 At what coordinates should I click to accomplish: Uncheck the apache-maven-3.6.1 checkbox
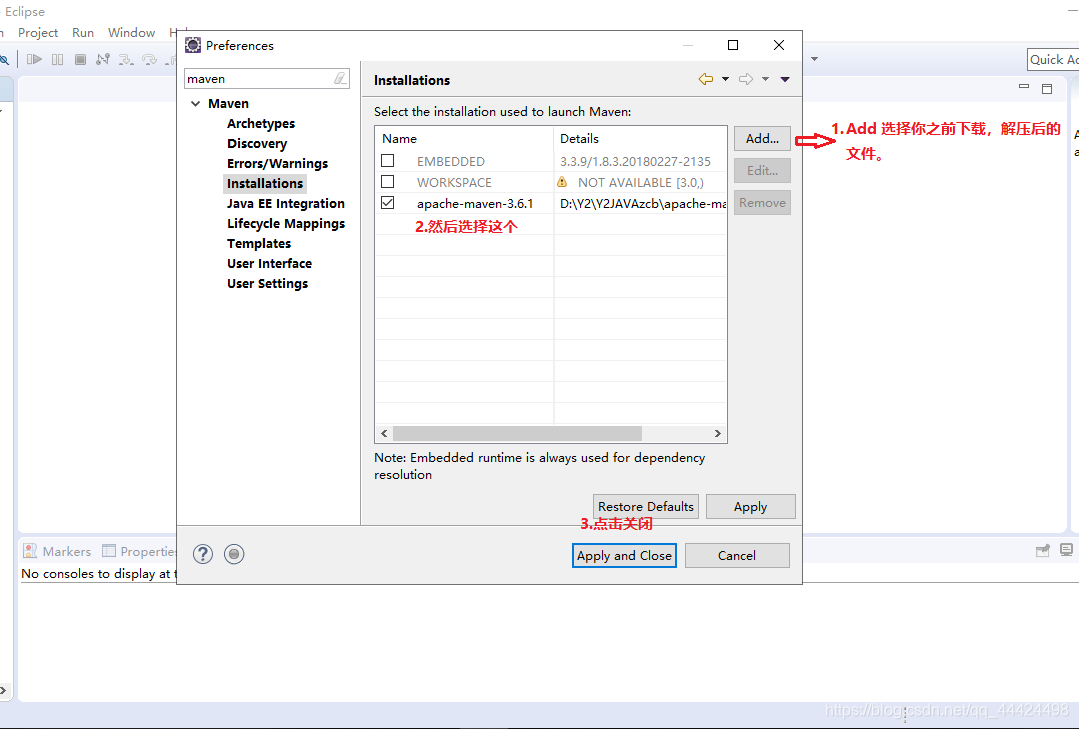(x=388, y=202)
